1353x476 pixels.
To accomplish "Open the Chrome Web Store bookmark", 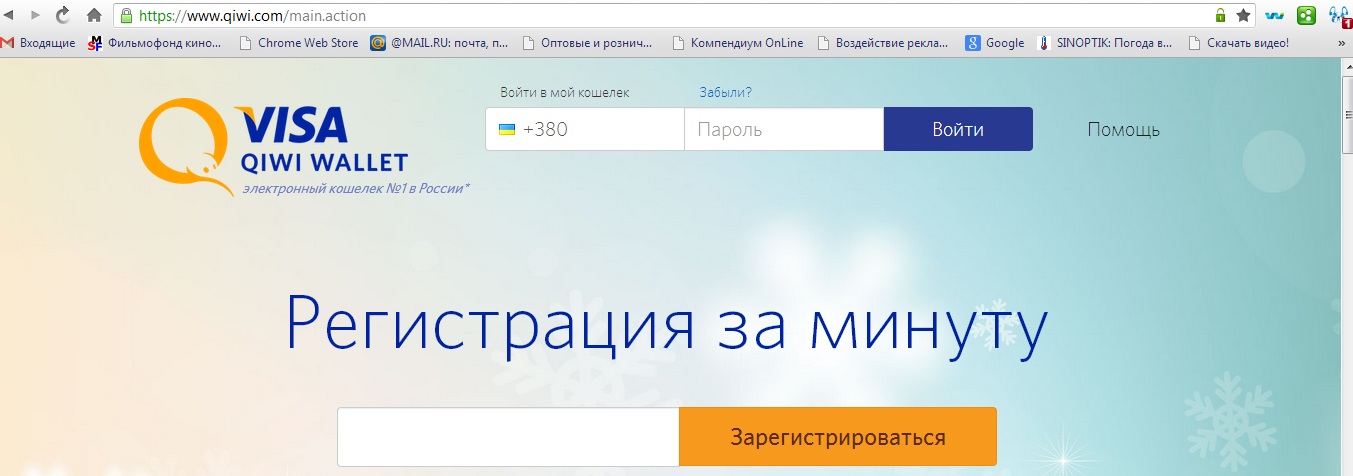I will pos(300,43).
